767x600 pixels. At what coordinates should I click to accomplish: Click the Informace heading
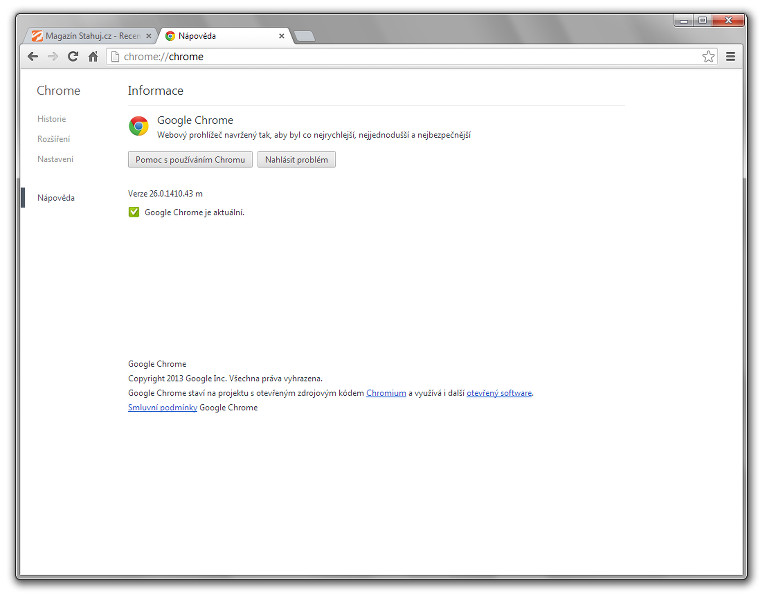tap(156, 90)
